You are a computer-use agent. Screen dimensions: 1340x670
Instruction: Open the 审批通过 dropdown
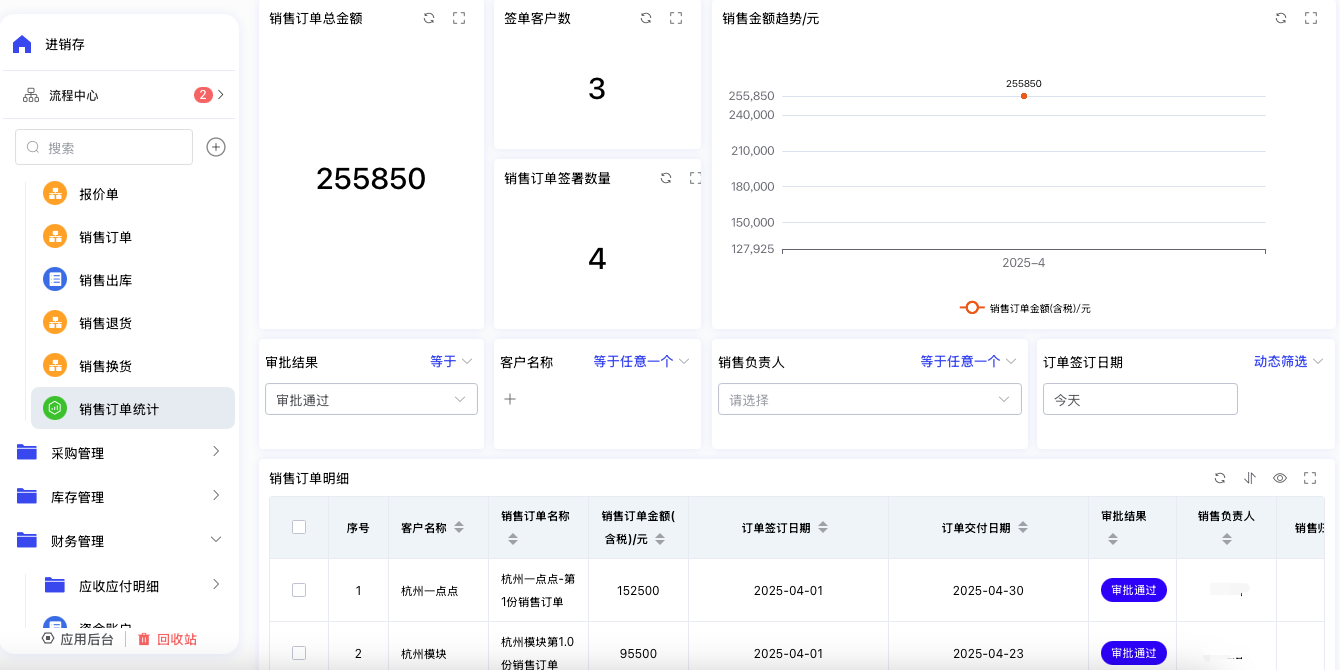tap(371, 399)
